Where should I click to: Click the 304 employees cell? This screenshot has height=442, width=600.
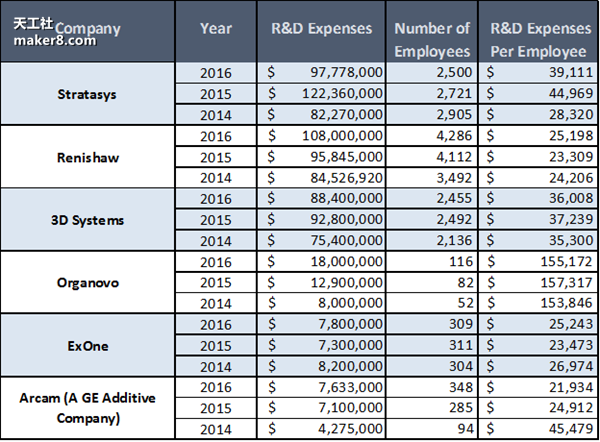(x=432, y=366)
